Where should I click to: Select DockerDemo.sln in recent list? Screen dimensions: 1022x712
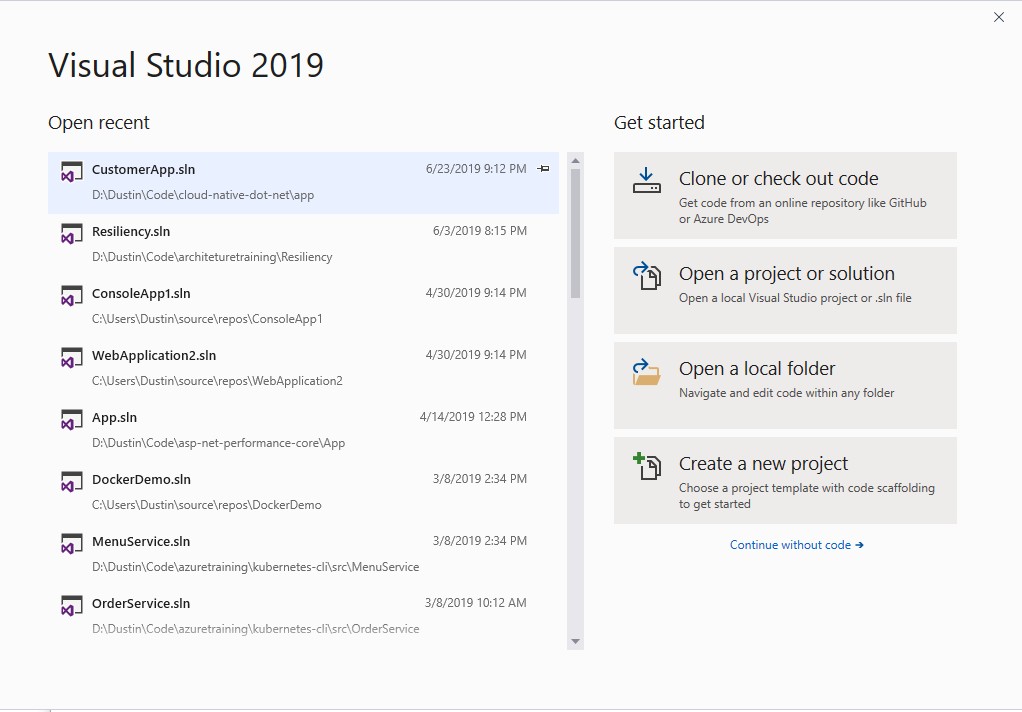tap(303, 492)
